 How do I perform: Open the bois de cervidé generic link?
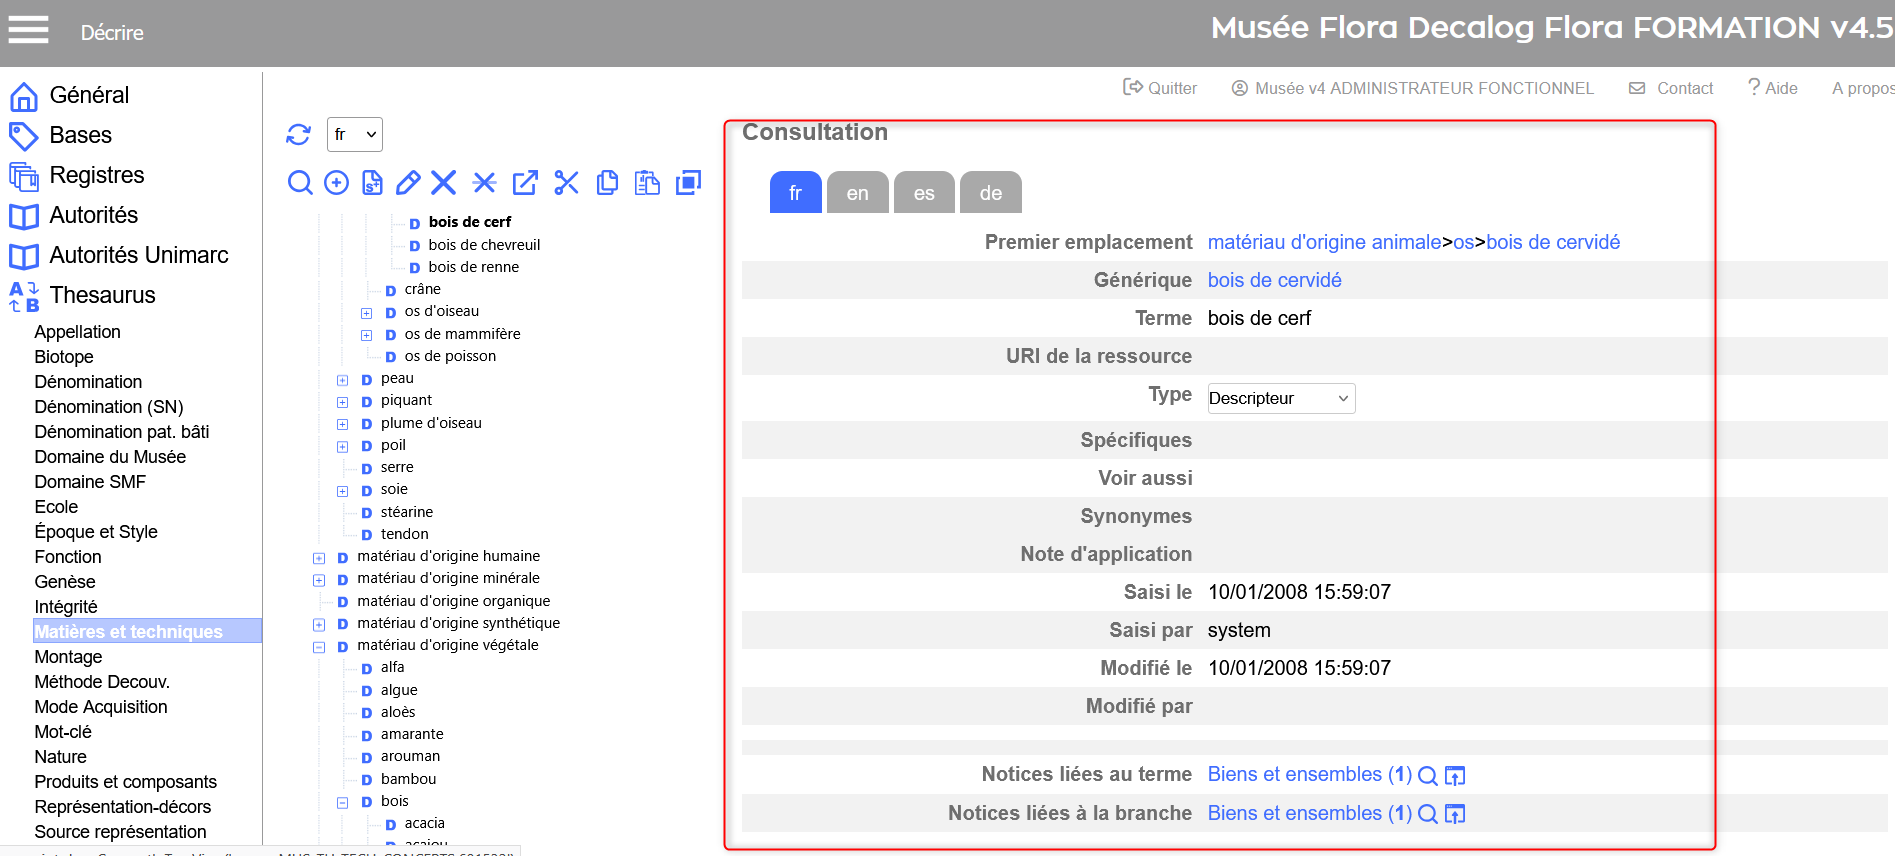point(1274,280)
